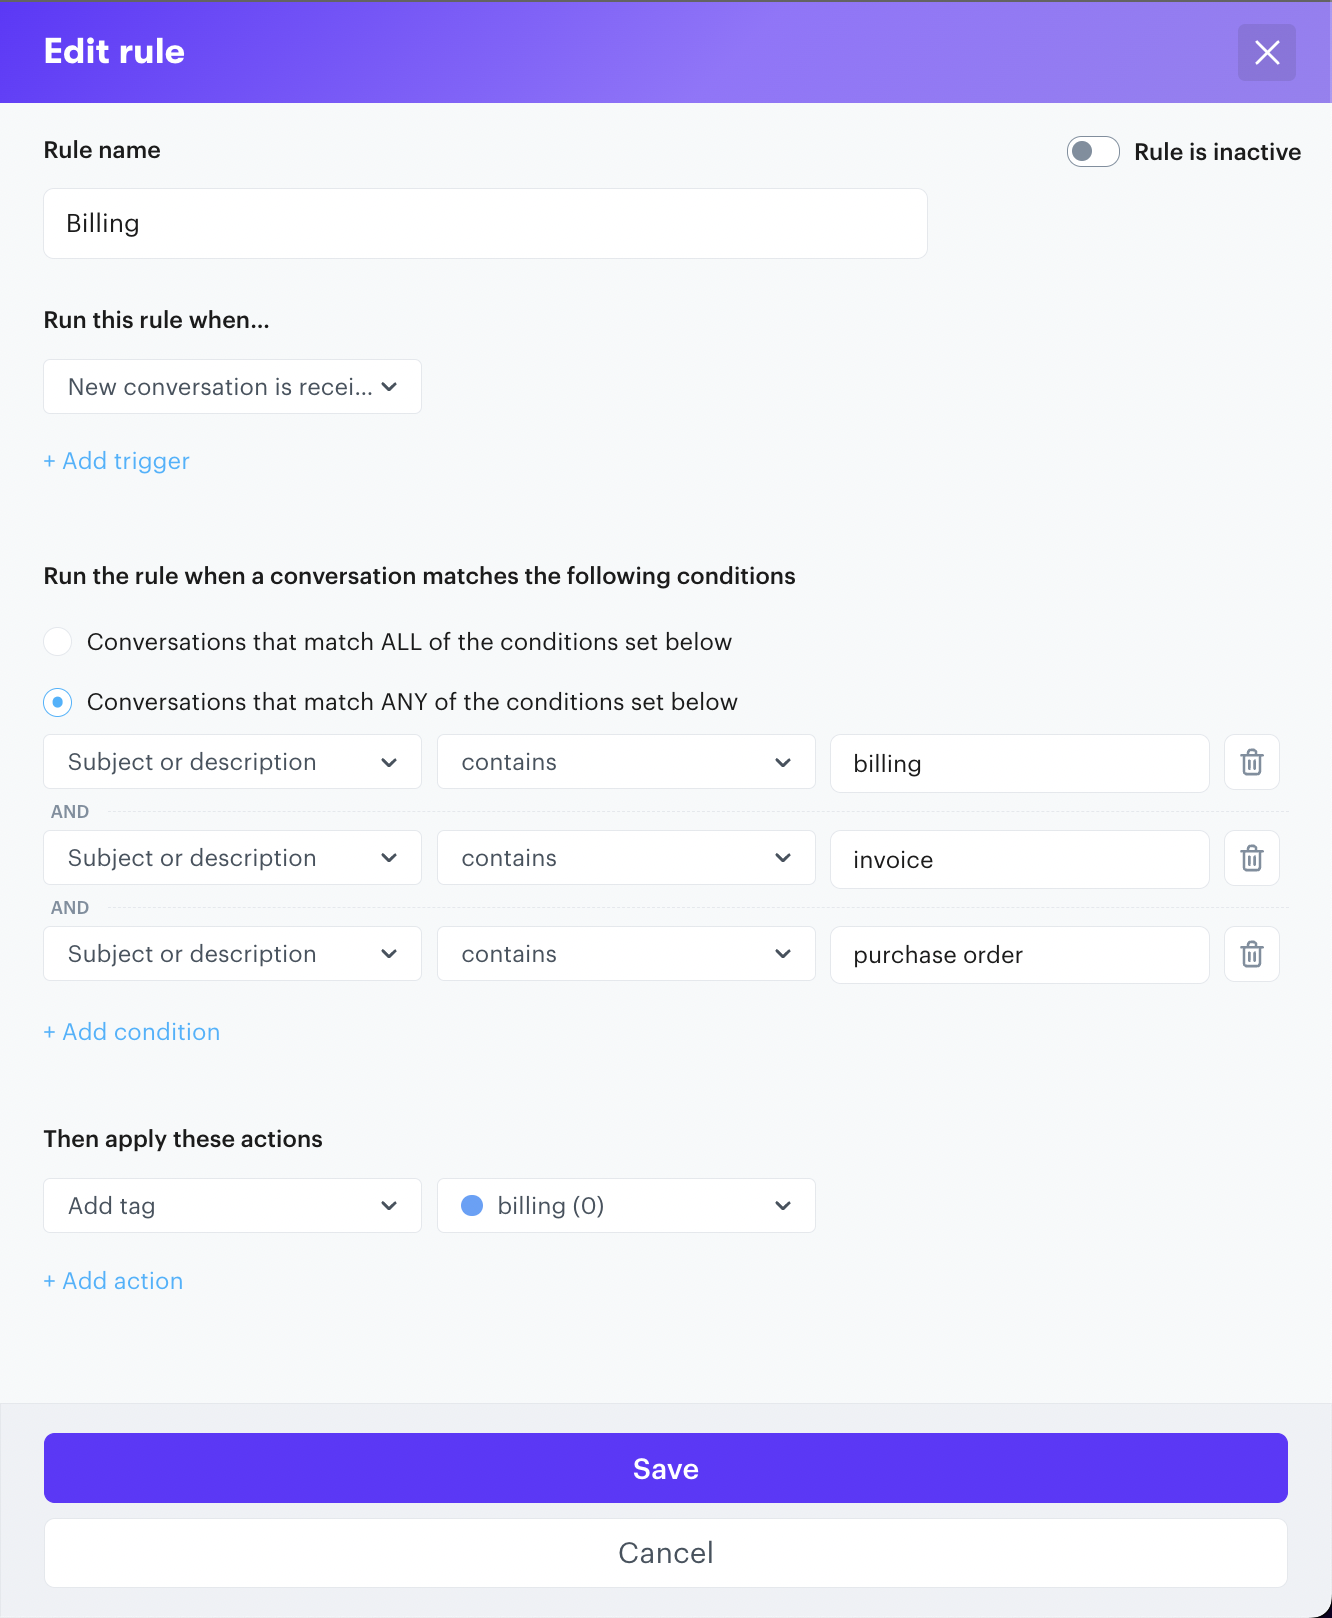
Task: Select match ALL conditions radio
Action: (58, 642)
